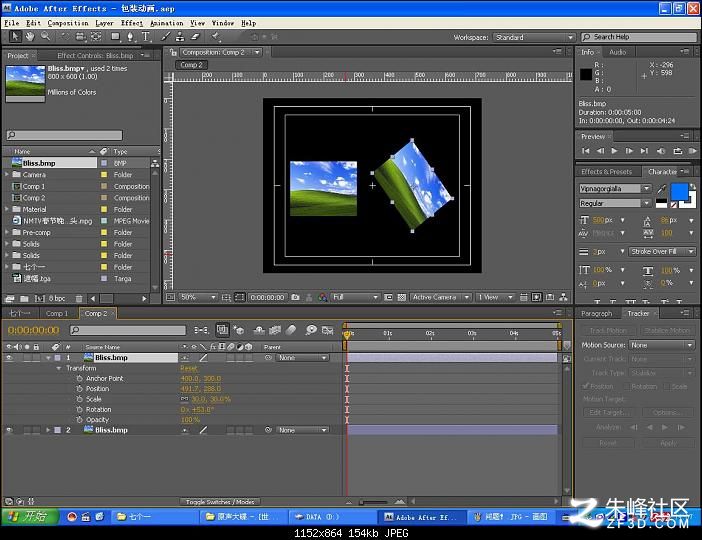Open Motion Source dropdown in Tracker
The height and width of the screenshot is (540, 702).
(661, 345)
